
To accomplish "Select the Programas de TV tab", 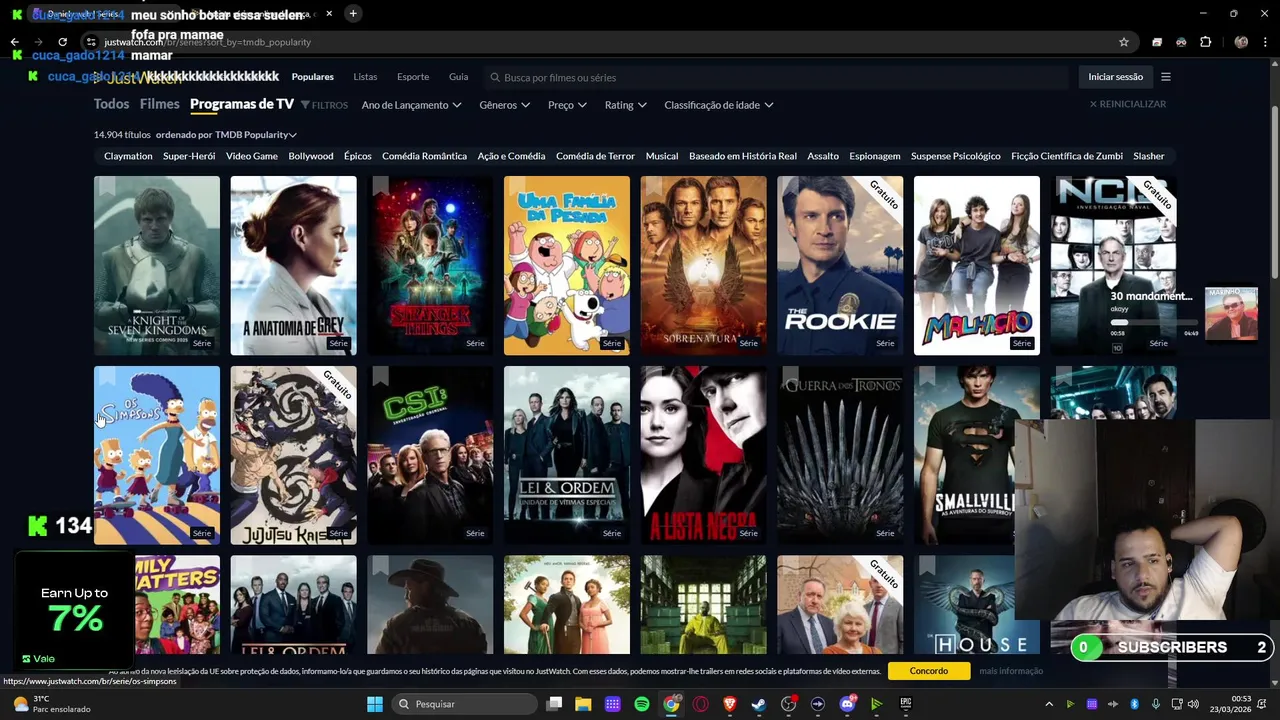I will pos(242,104).
